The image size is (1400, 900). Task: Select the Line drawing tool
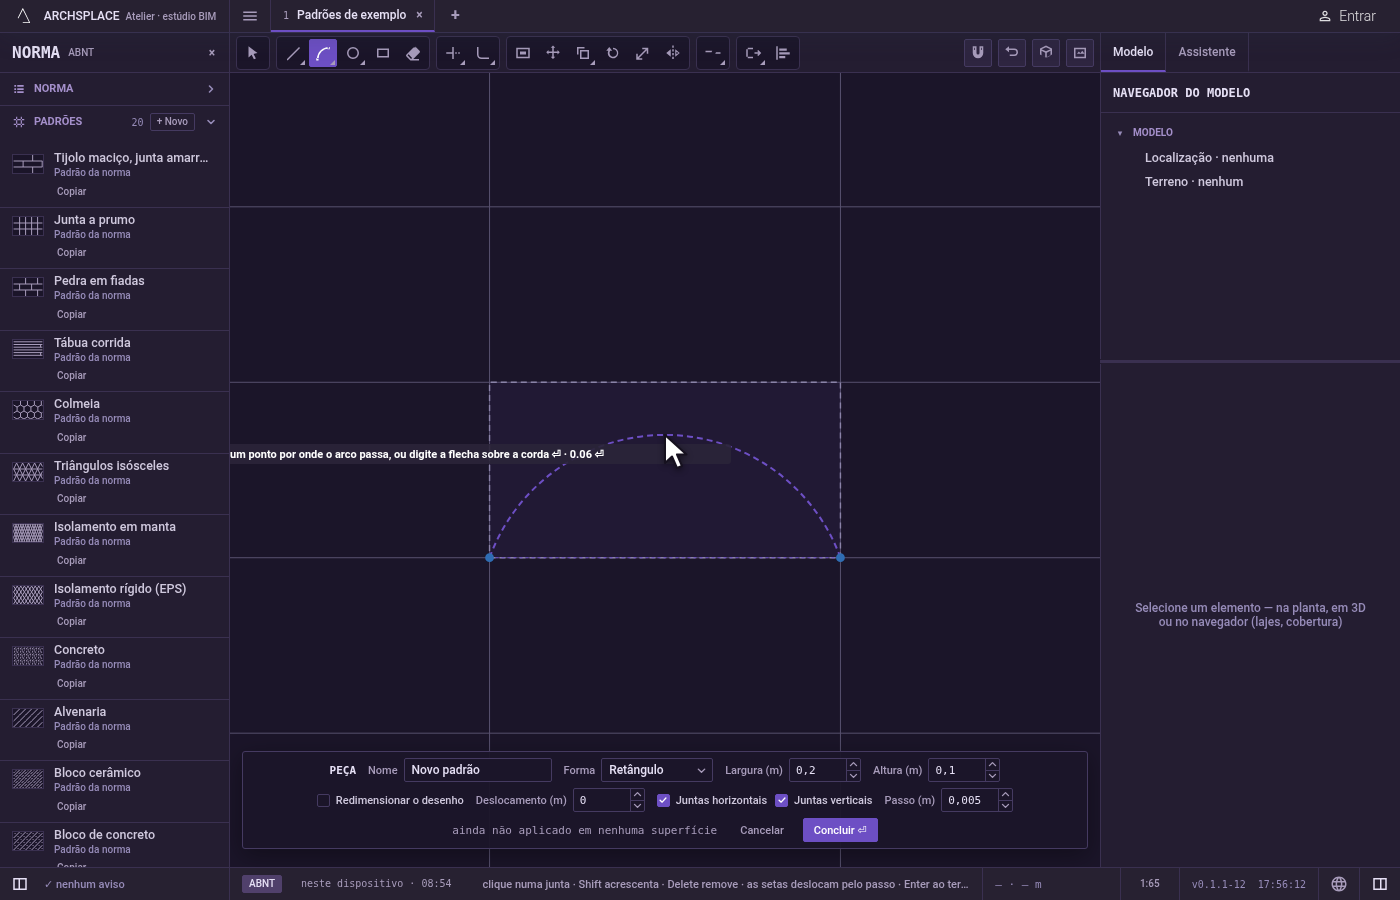293,53
